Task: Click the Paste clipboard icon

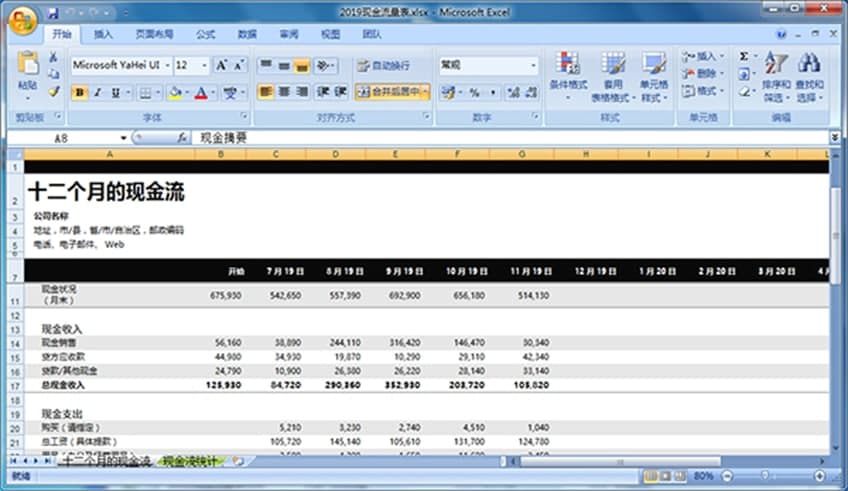Action: click(28, 64)
